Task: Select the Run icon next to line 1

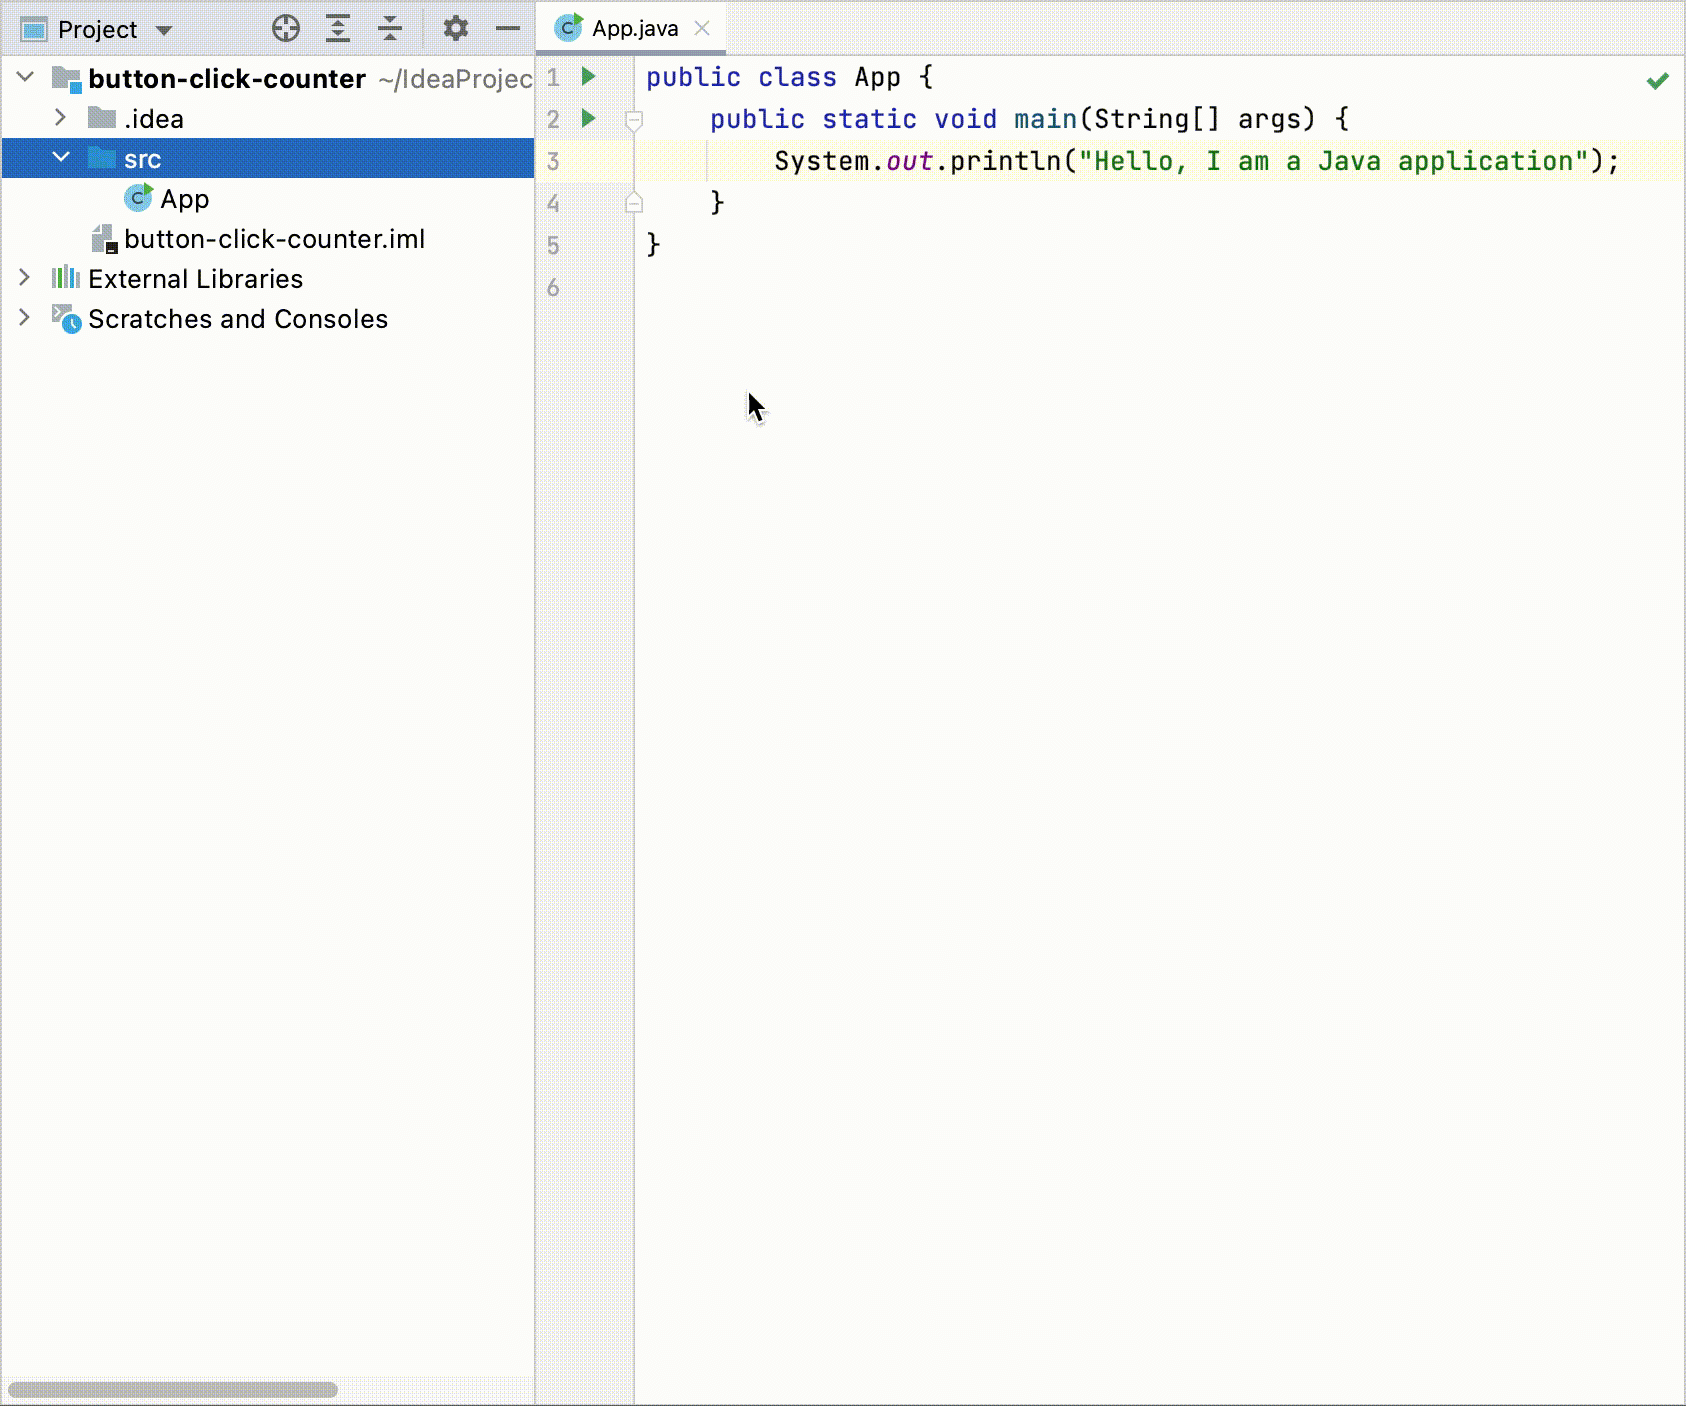Action: (588, 76)
